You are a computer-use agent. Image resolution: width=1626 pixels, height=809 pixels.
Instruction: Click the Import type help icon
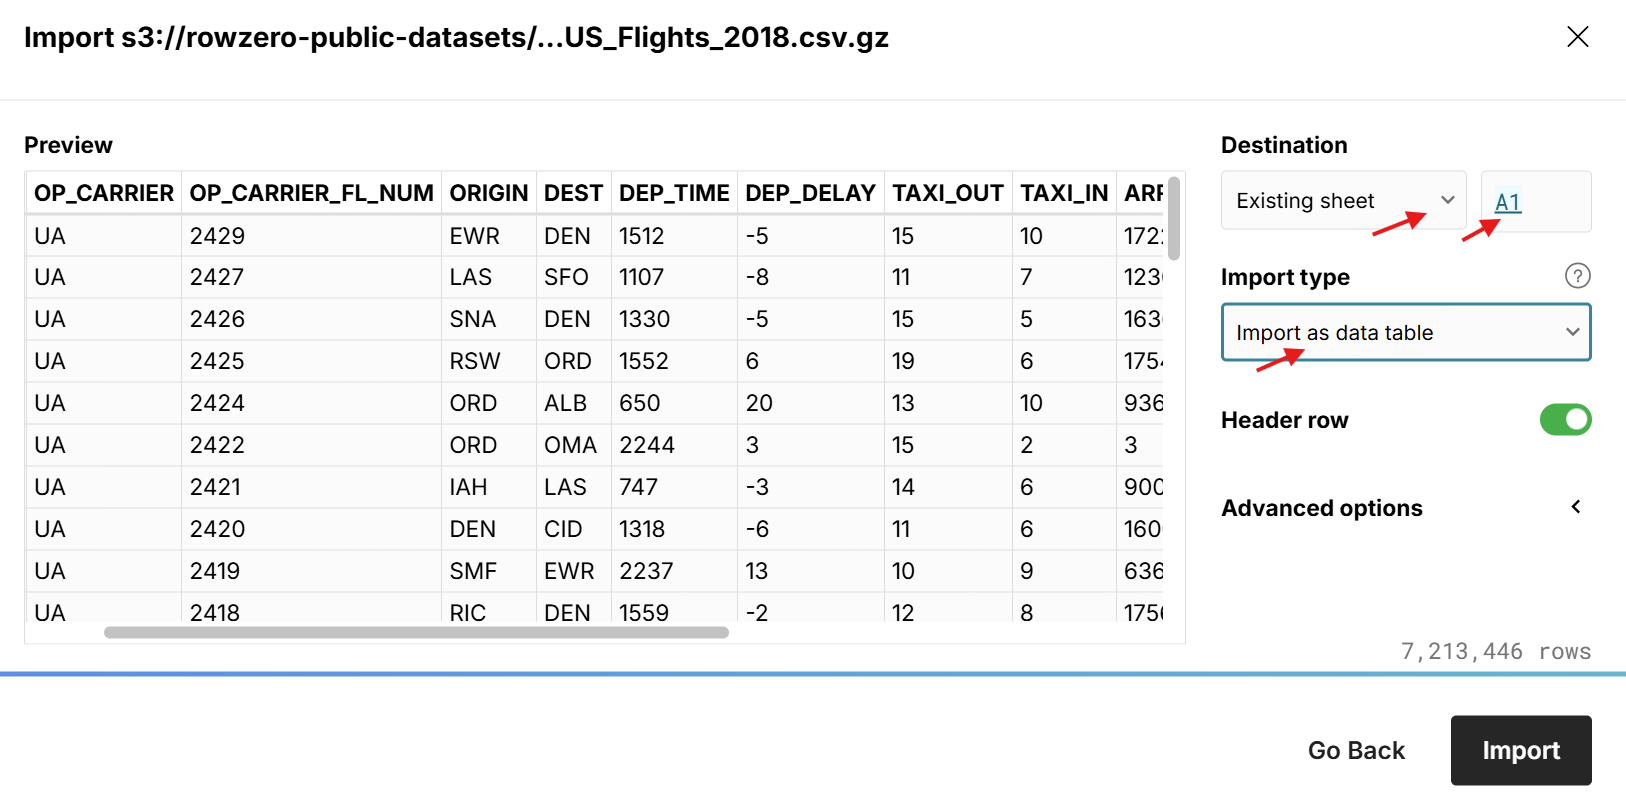[x=1577, y=276]
